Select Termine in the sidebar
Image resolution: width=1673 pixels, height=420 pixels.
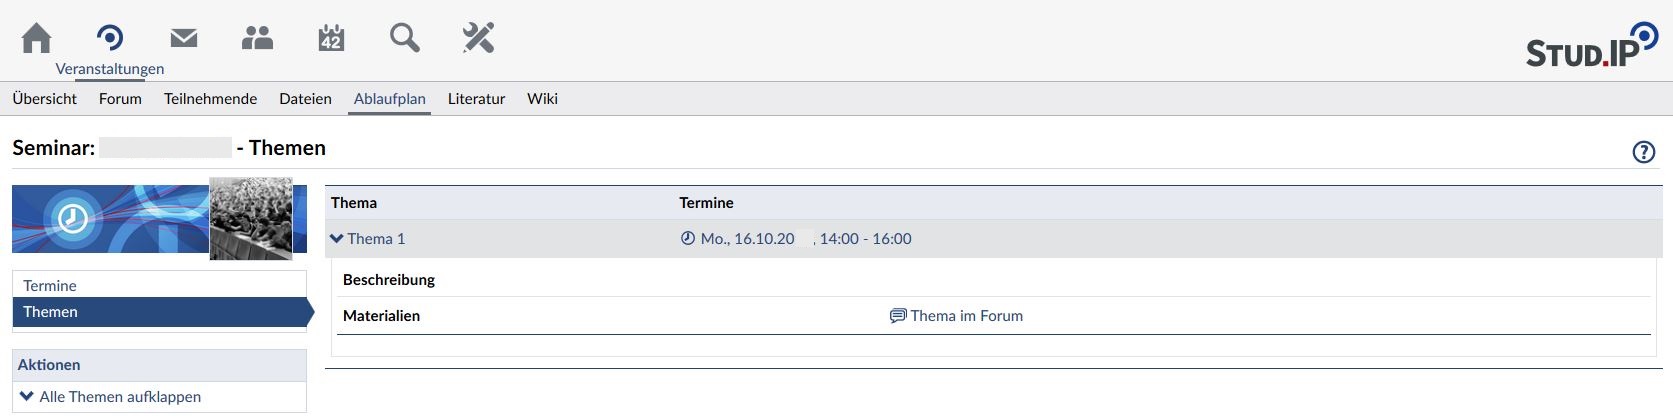pyautogui.click(x=50, y=286)
